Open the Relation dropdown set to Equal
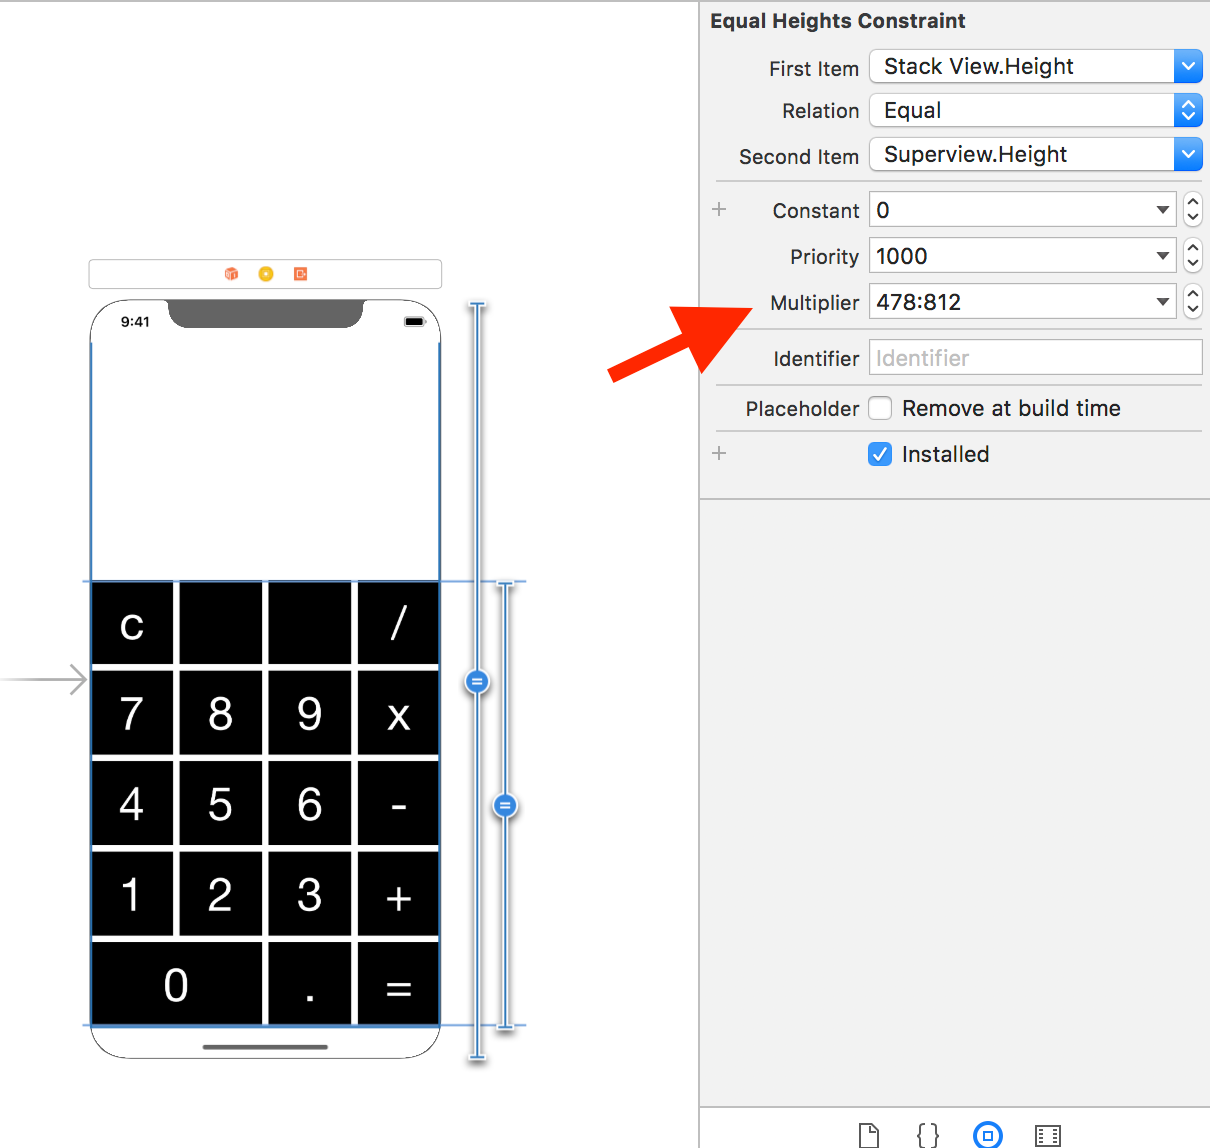The height and width of the screenshot is (1148, 1210). 1188,110
